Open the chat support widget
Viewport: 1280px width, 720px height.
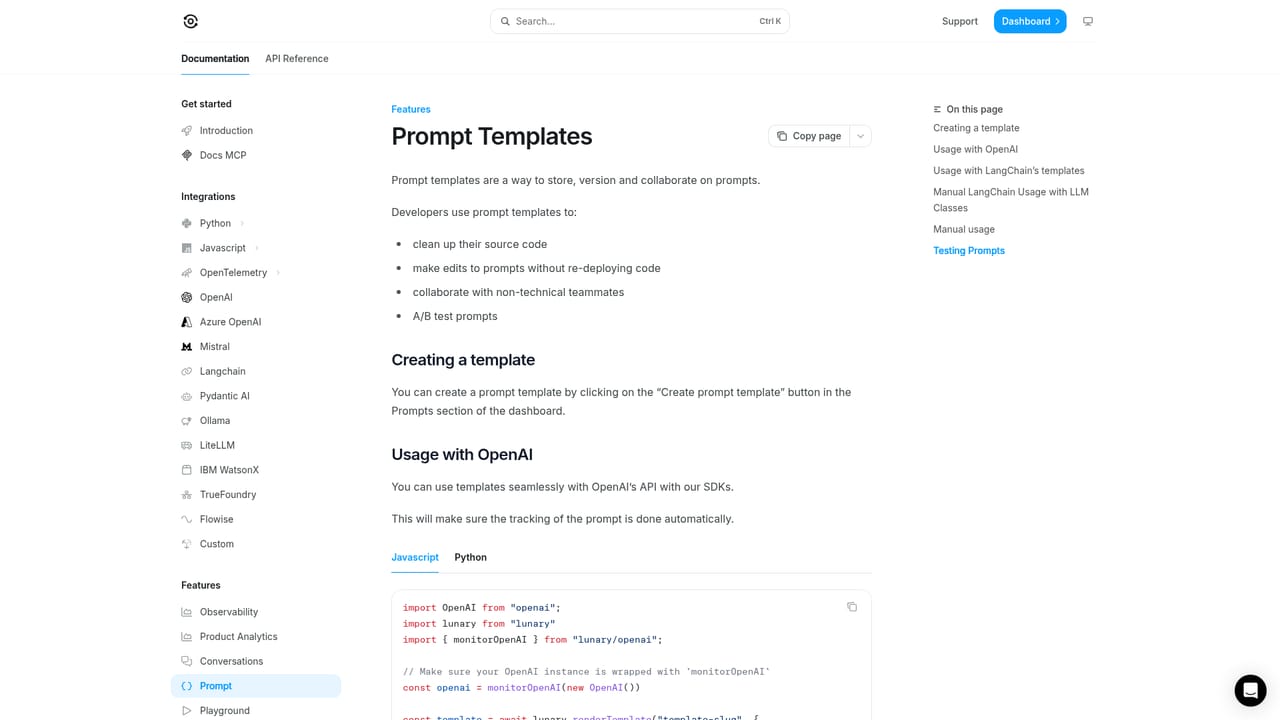pyautogui.click(x=1250, y=690)
